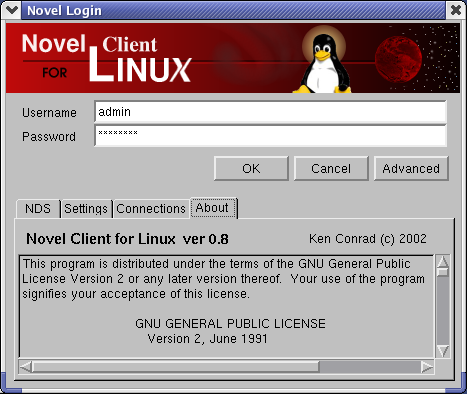
Task: Click 'signifies your acceptance of this license' line
Action: 136,294
